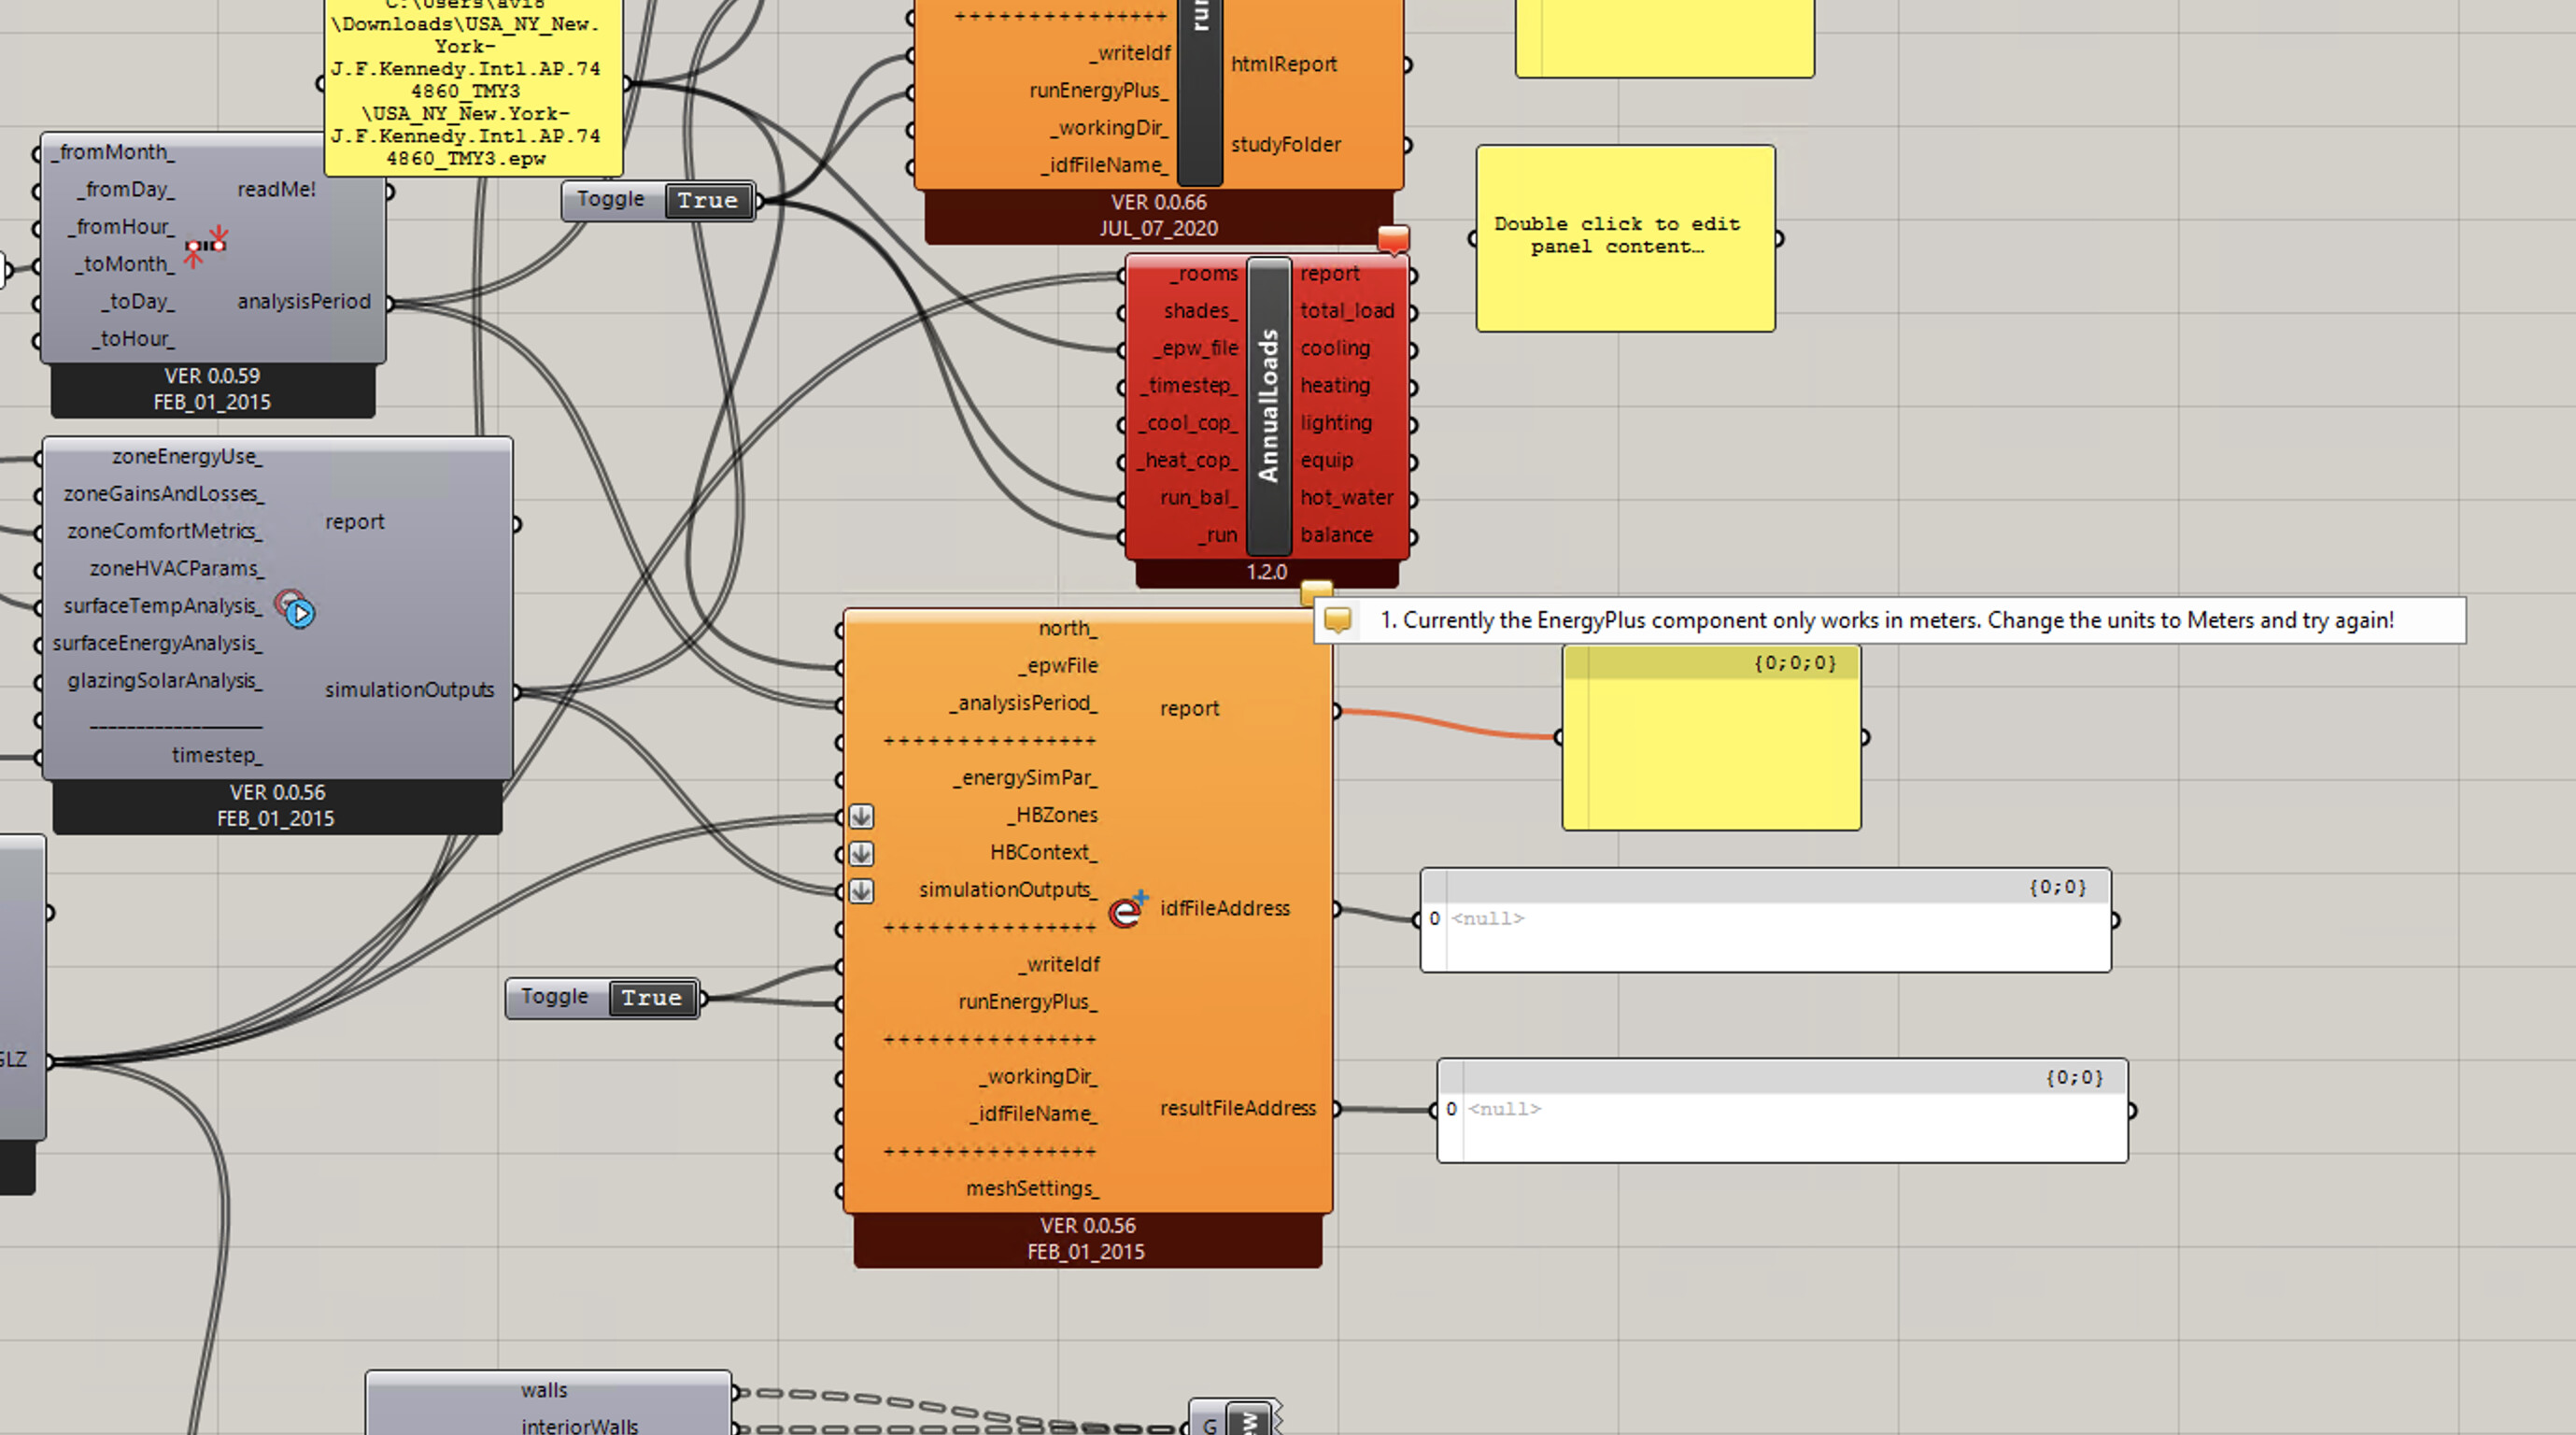Click the null panel connected to resultFileAddress
Screen dimensions: 2576x1435
(1782, 1111)
